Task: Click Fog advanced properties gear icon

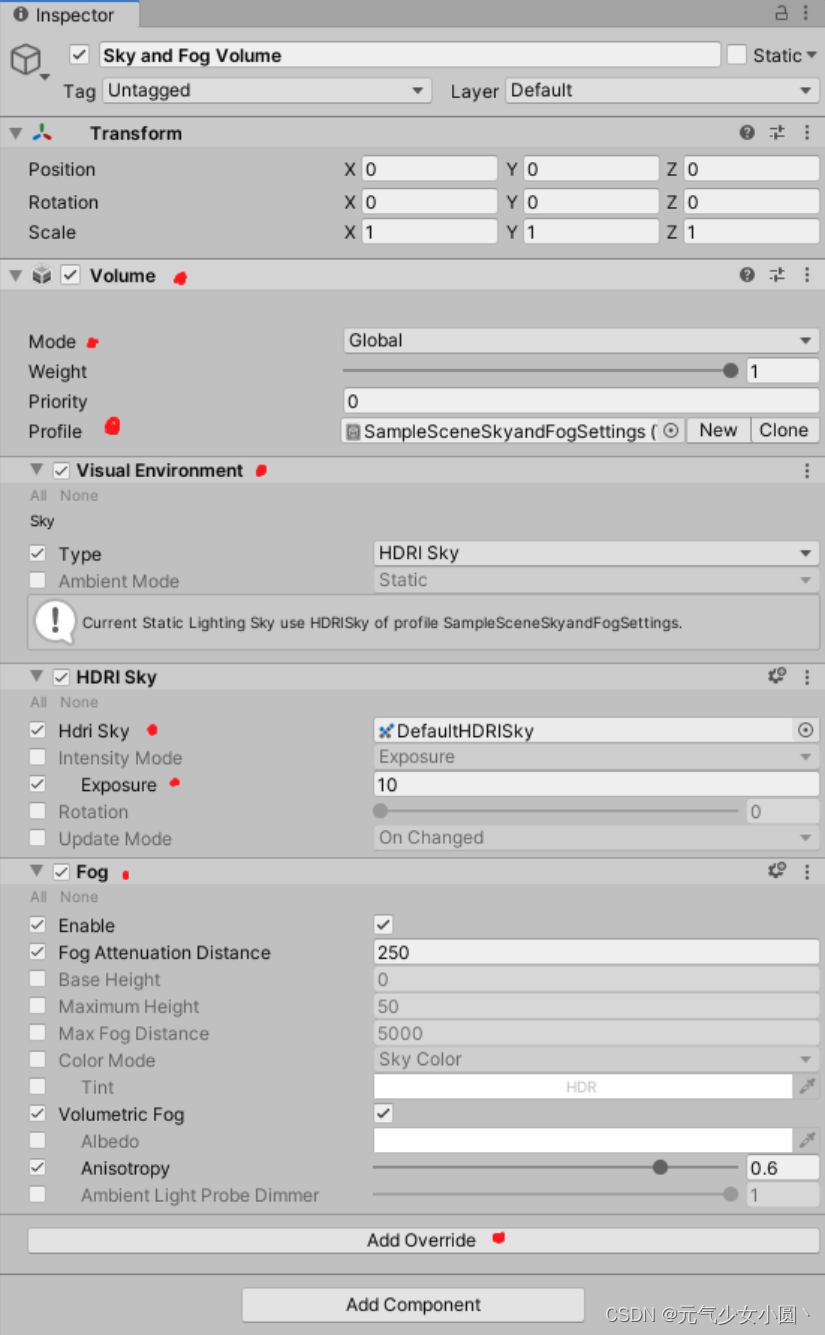Action: tap(777, 871)
